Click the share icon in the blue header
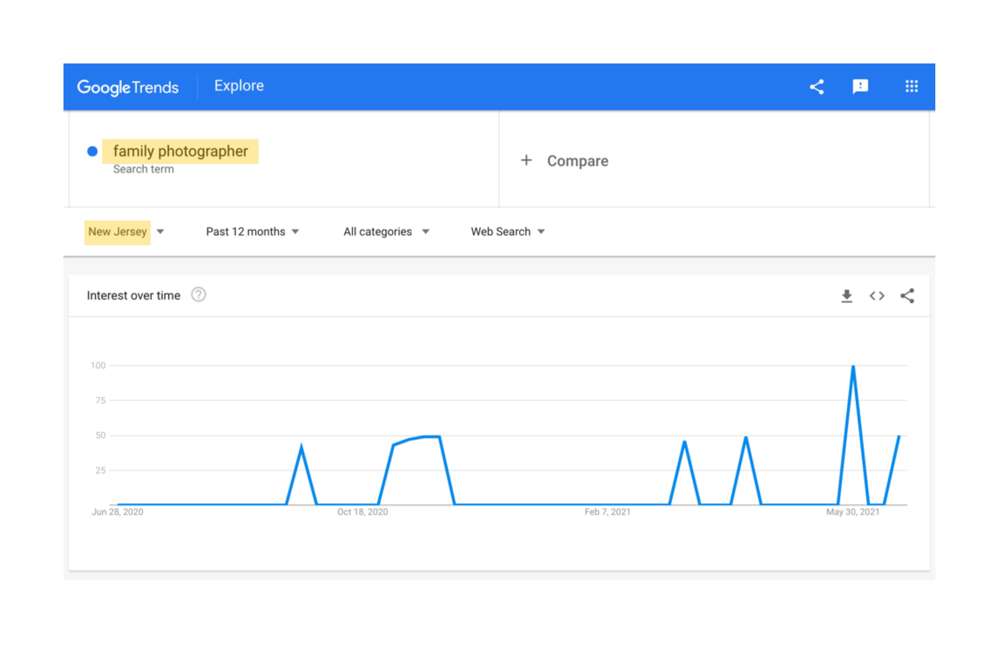 [x=816, y=86]
